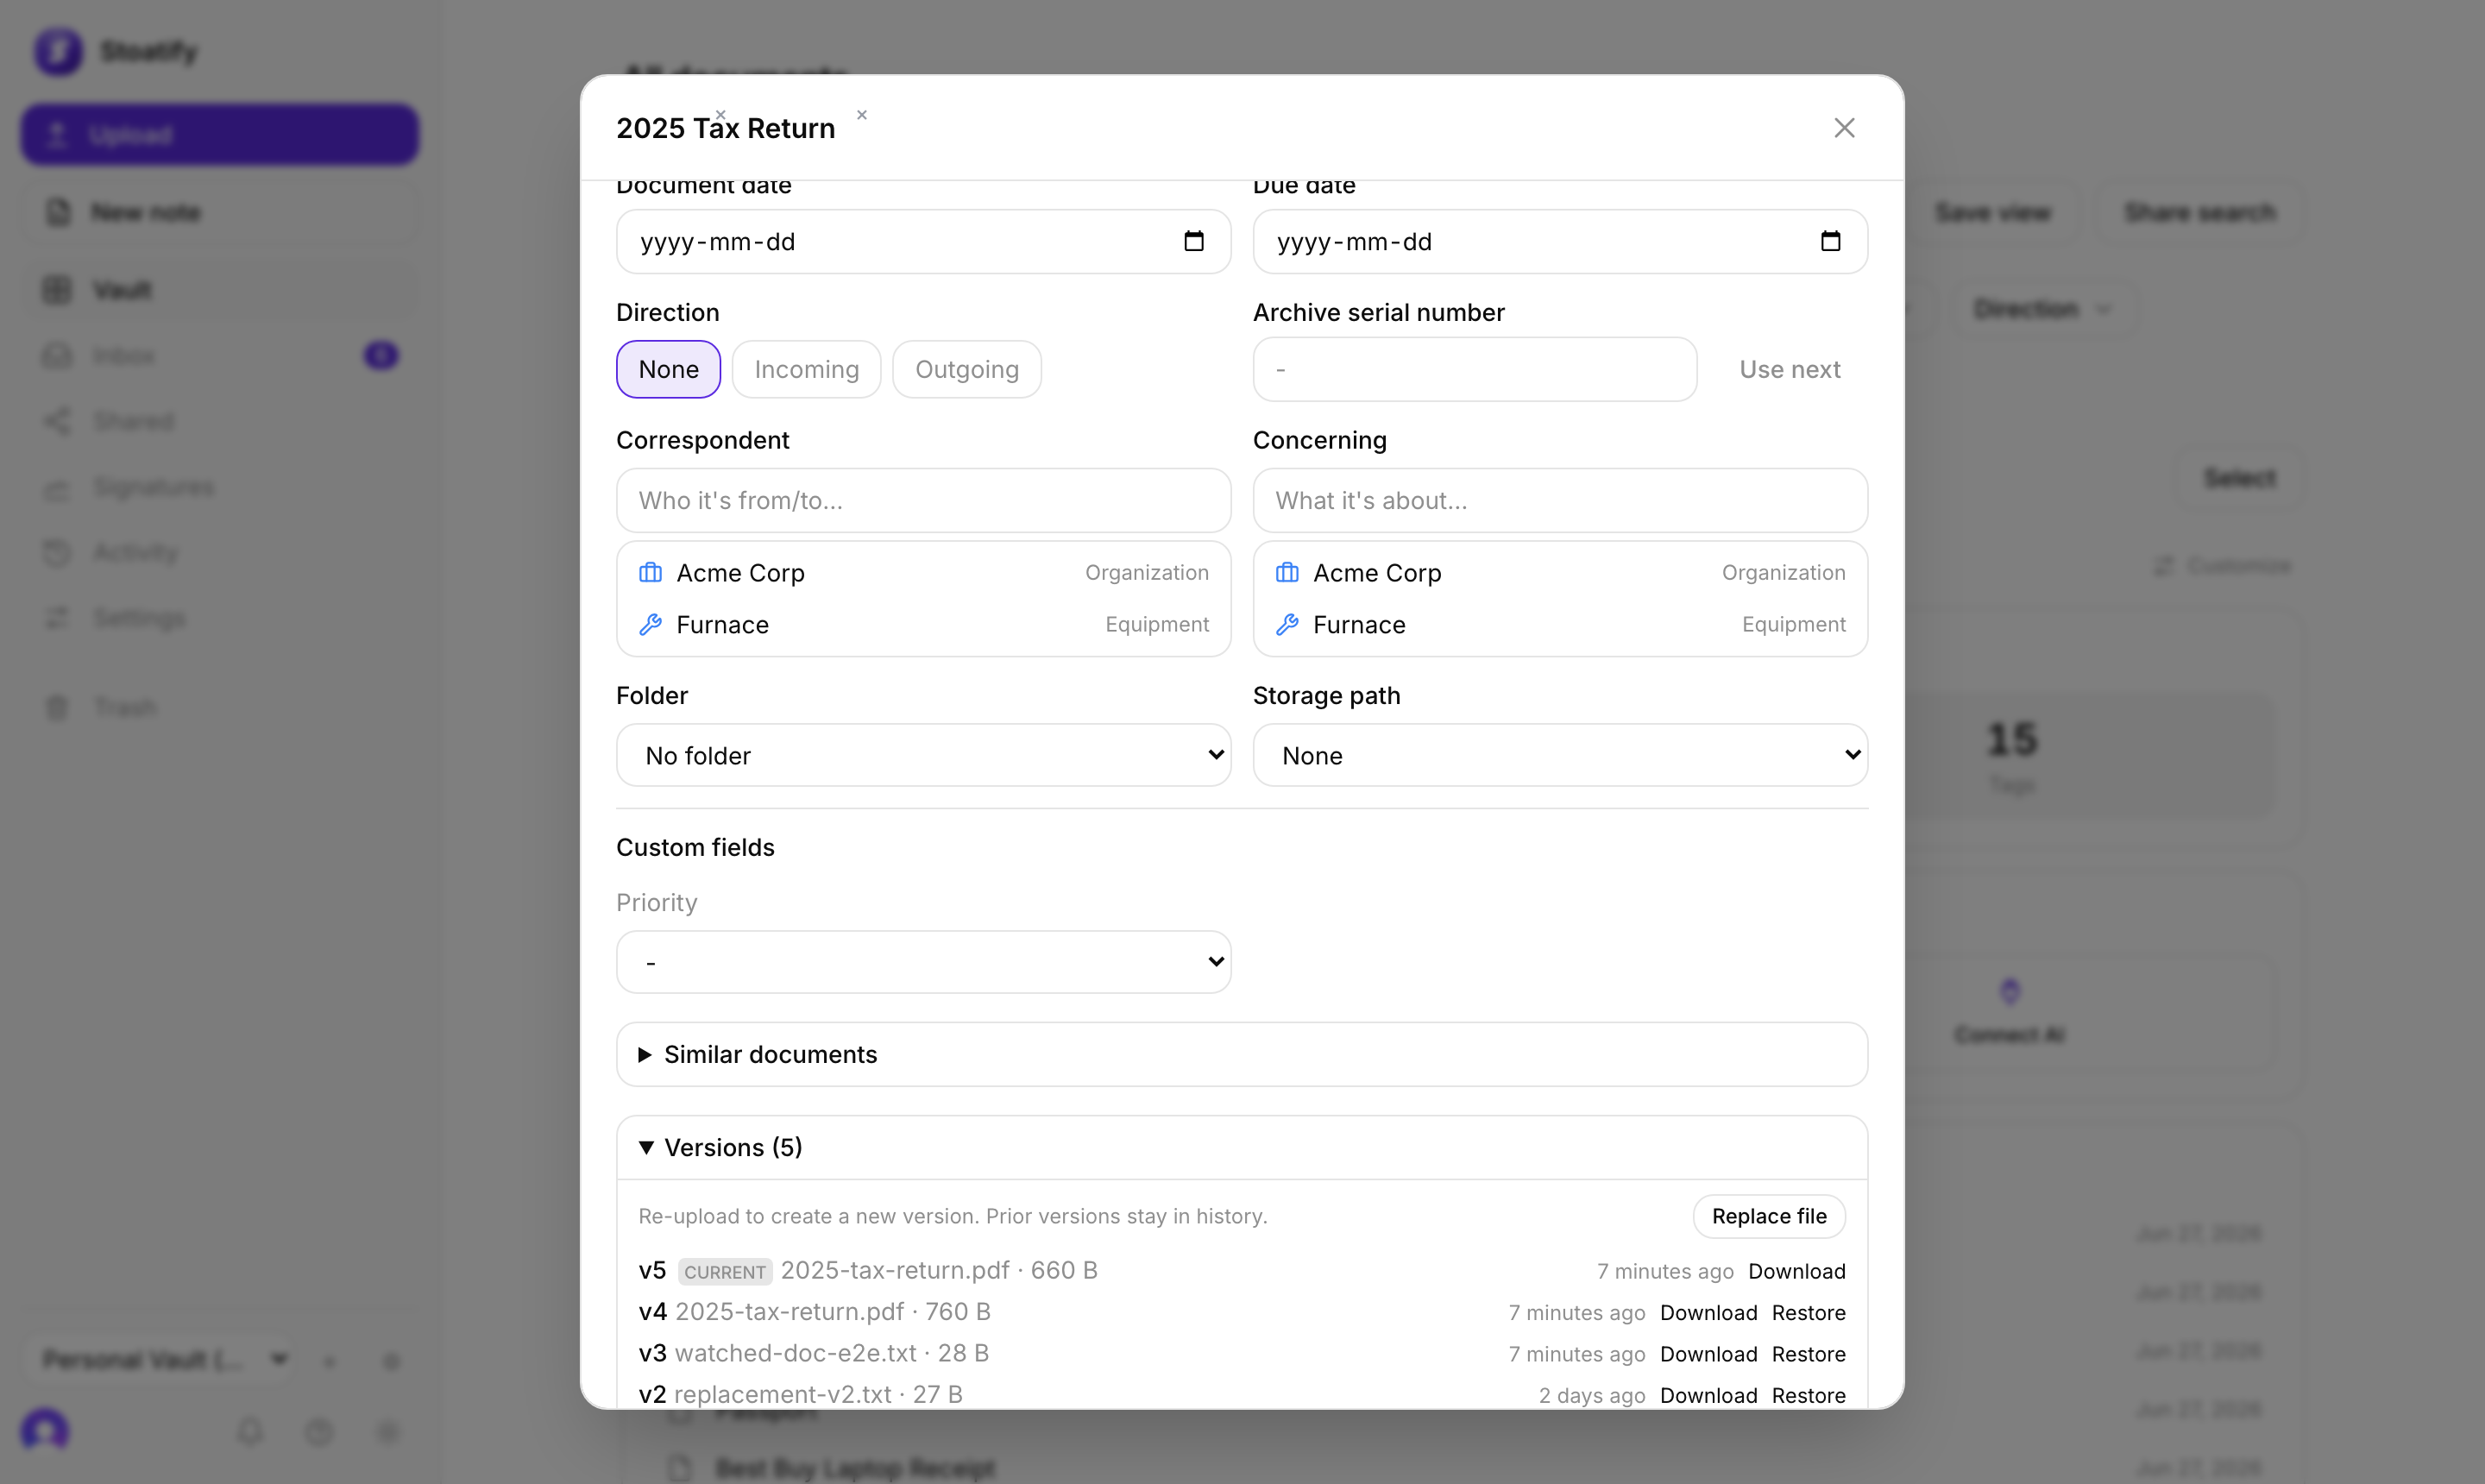Click the Acme Corp organization icon under Concerning
The image size is (2485, 1484).
1287,573
